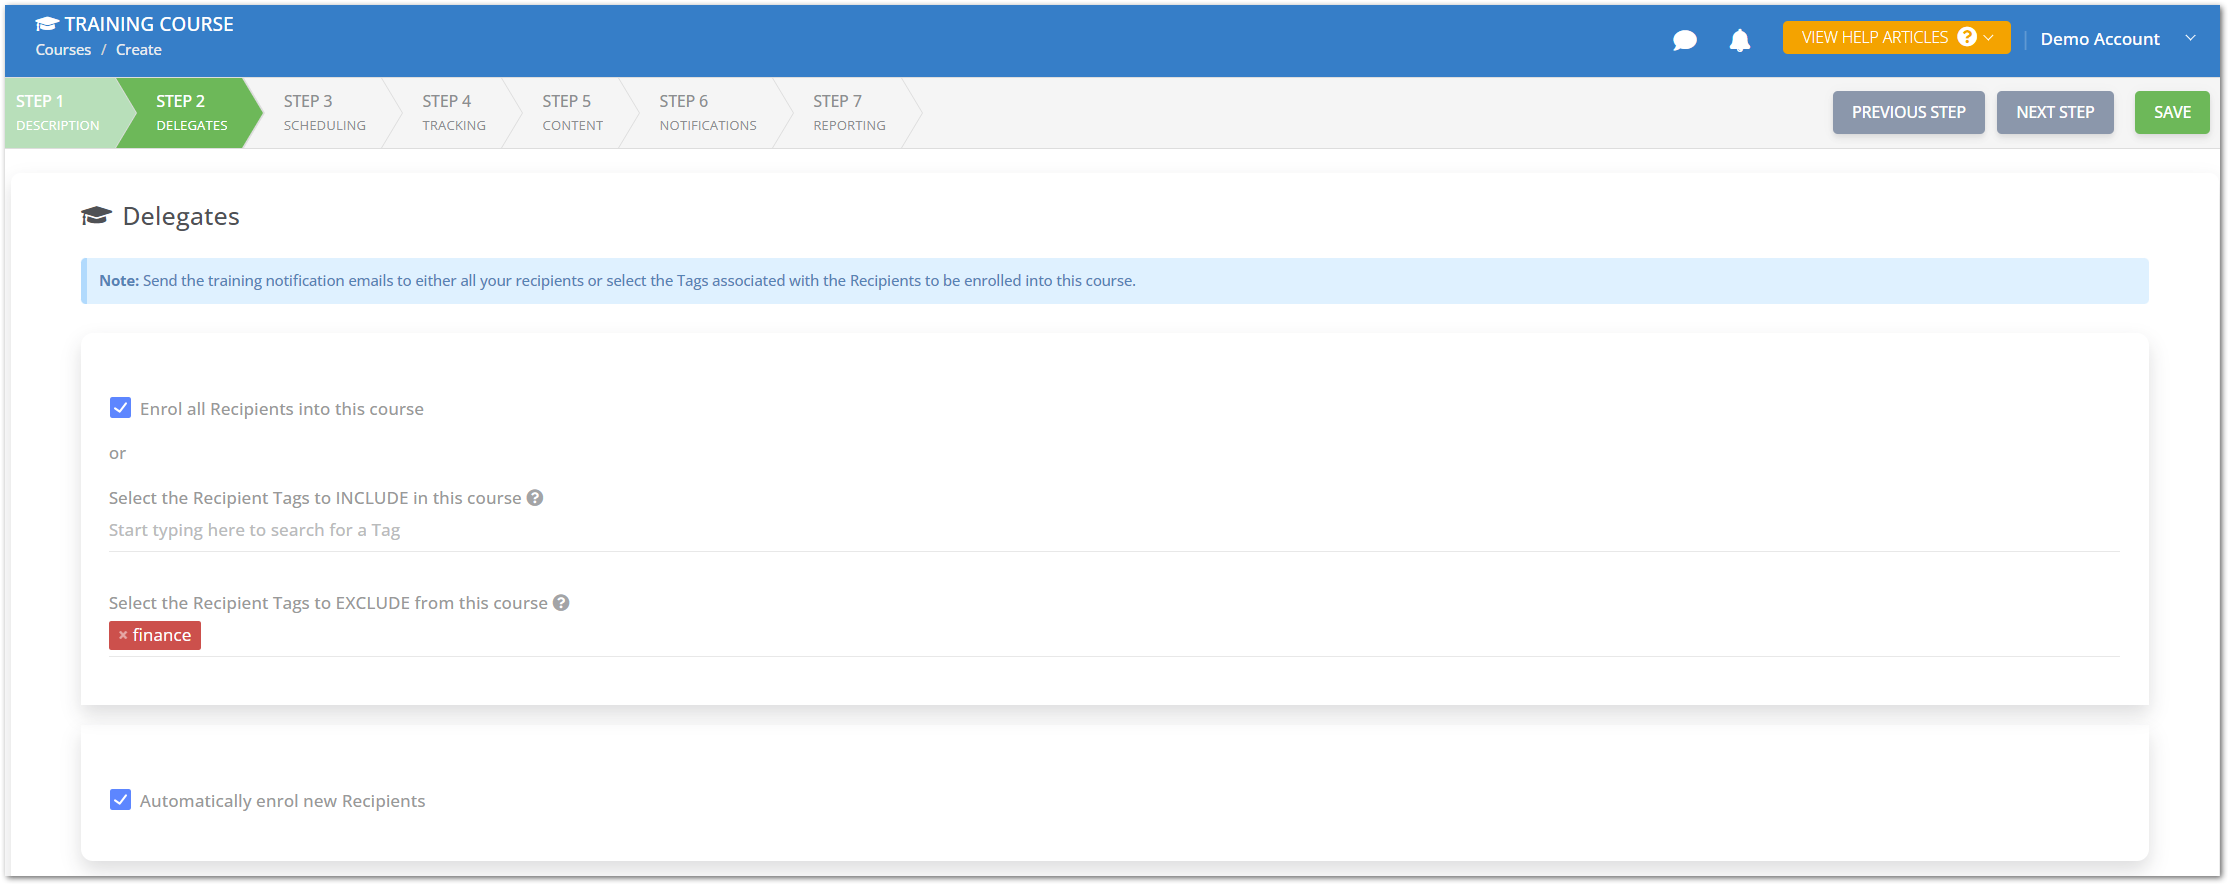Save the training course
2229x885 pixels.
(x=2172, y=112)
